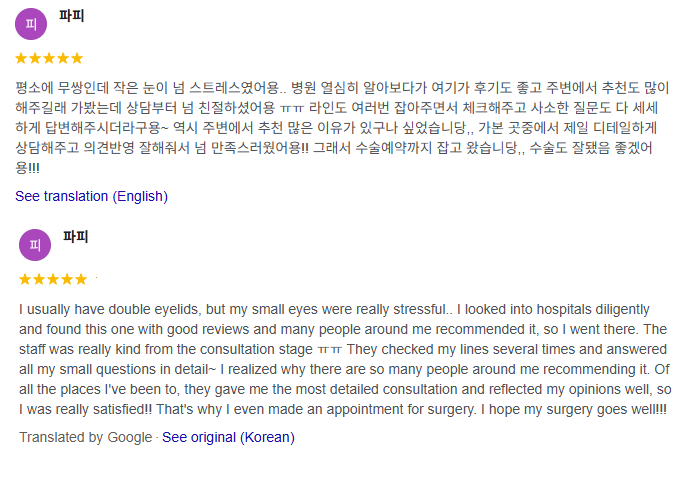Open reviewer 파피's profile from the translated review
Viewport: 687px width, 489px height.
[x=76, y=237]
